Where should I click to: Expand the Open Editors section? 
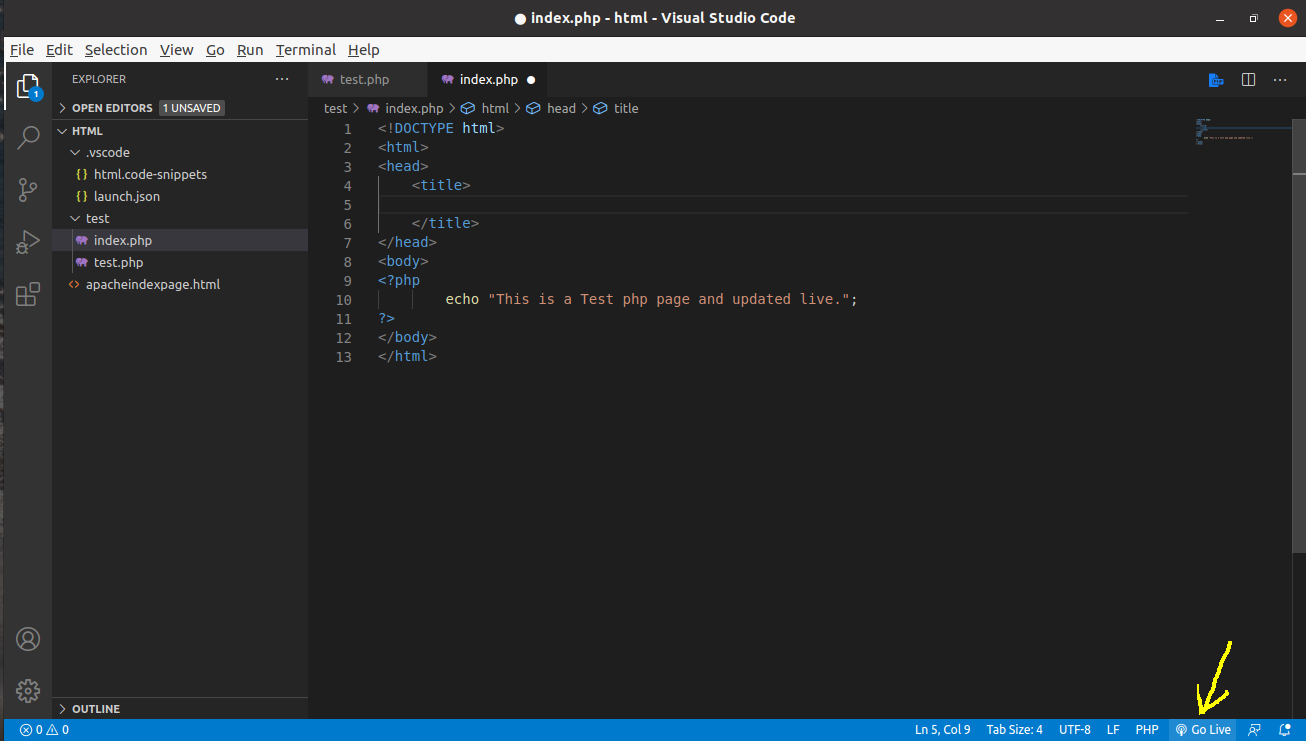(112, 108)
